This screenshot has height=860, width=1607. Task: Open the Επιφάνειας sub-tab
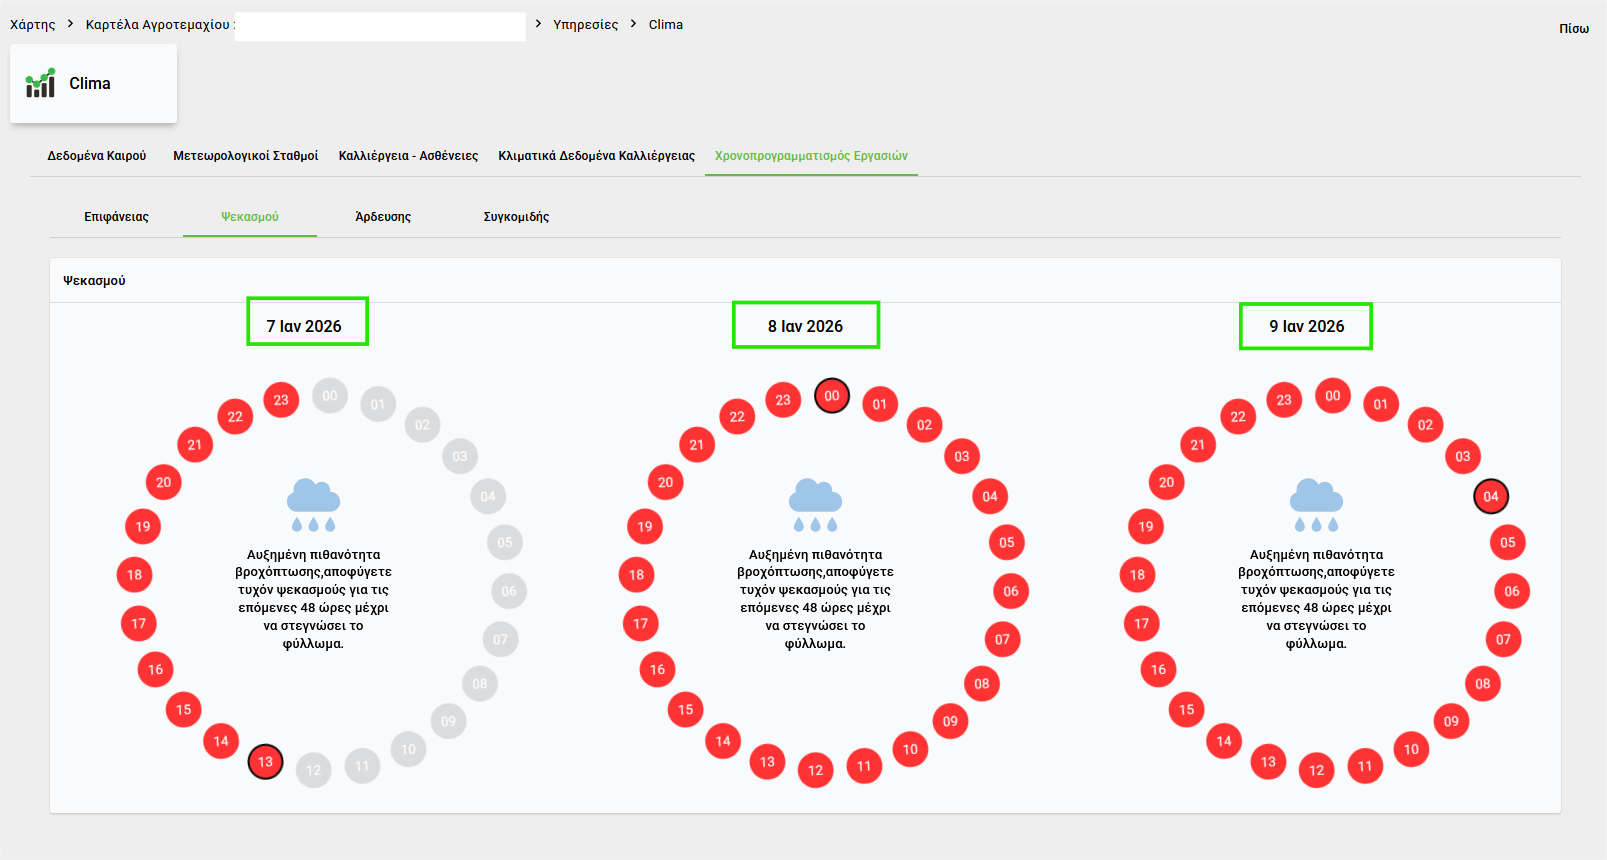(x=116, y=217)
